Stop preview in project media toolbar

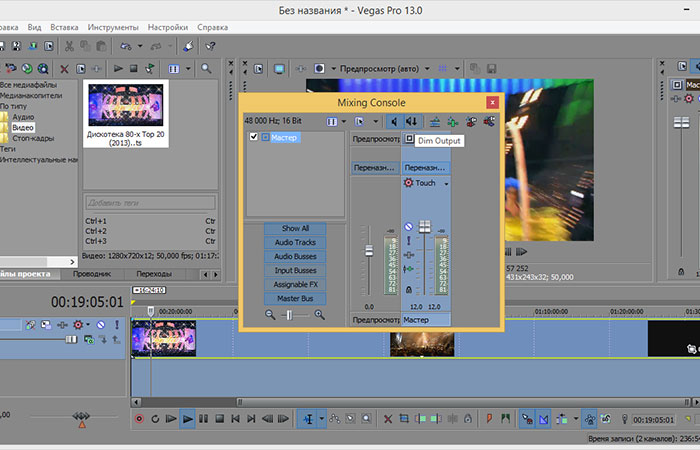click(133, 68)
